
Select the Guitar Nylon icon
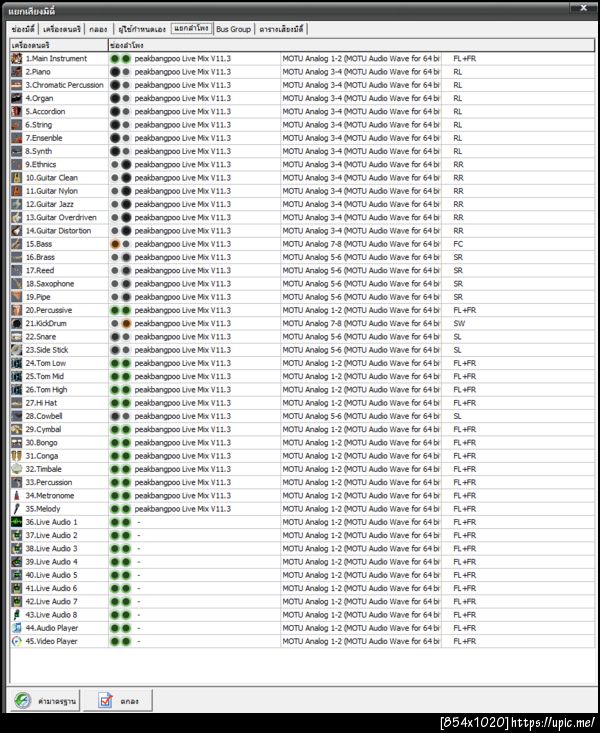pos(16,191)
